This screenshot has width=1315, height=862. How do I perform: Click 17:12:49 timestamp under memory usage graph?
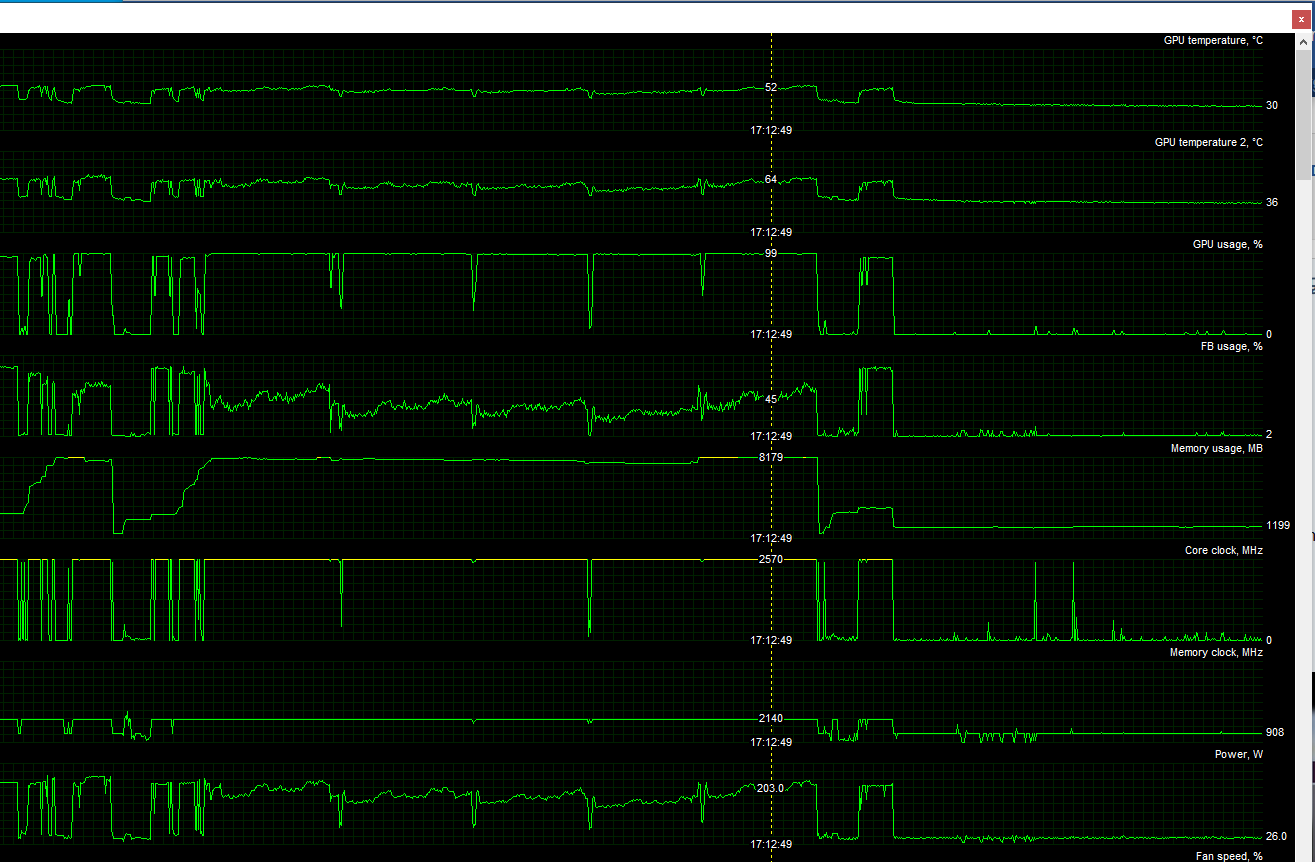pos(771,538)
